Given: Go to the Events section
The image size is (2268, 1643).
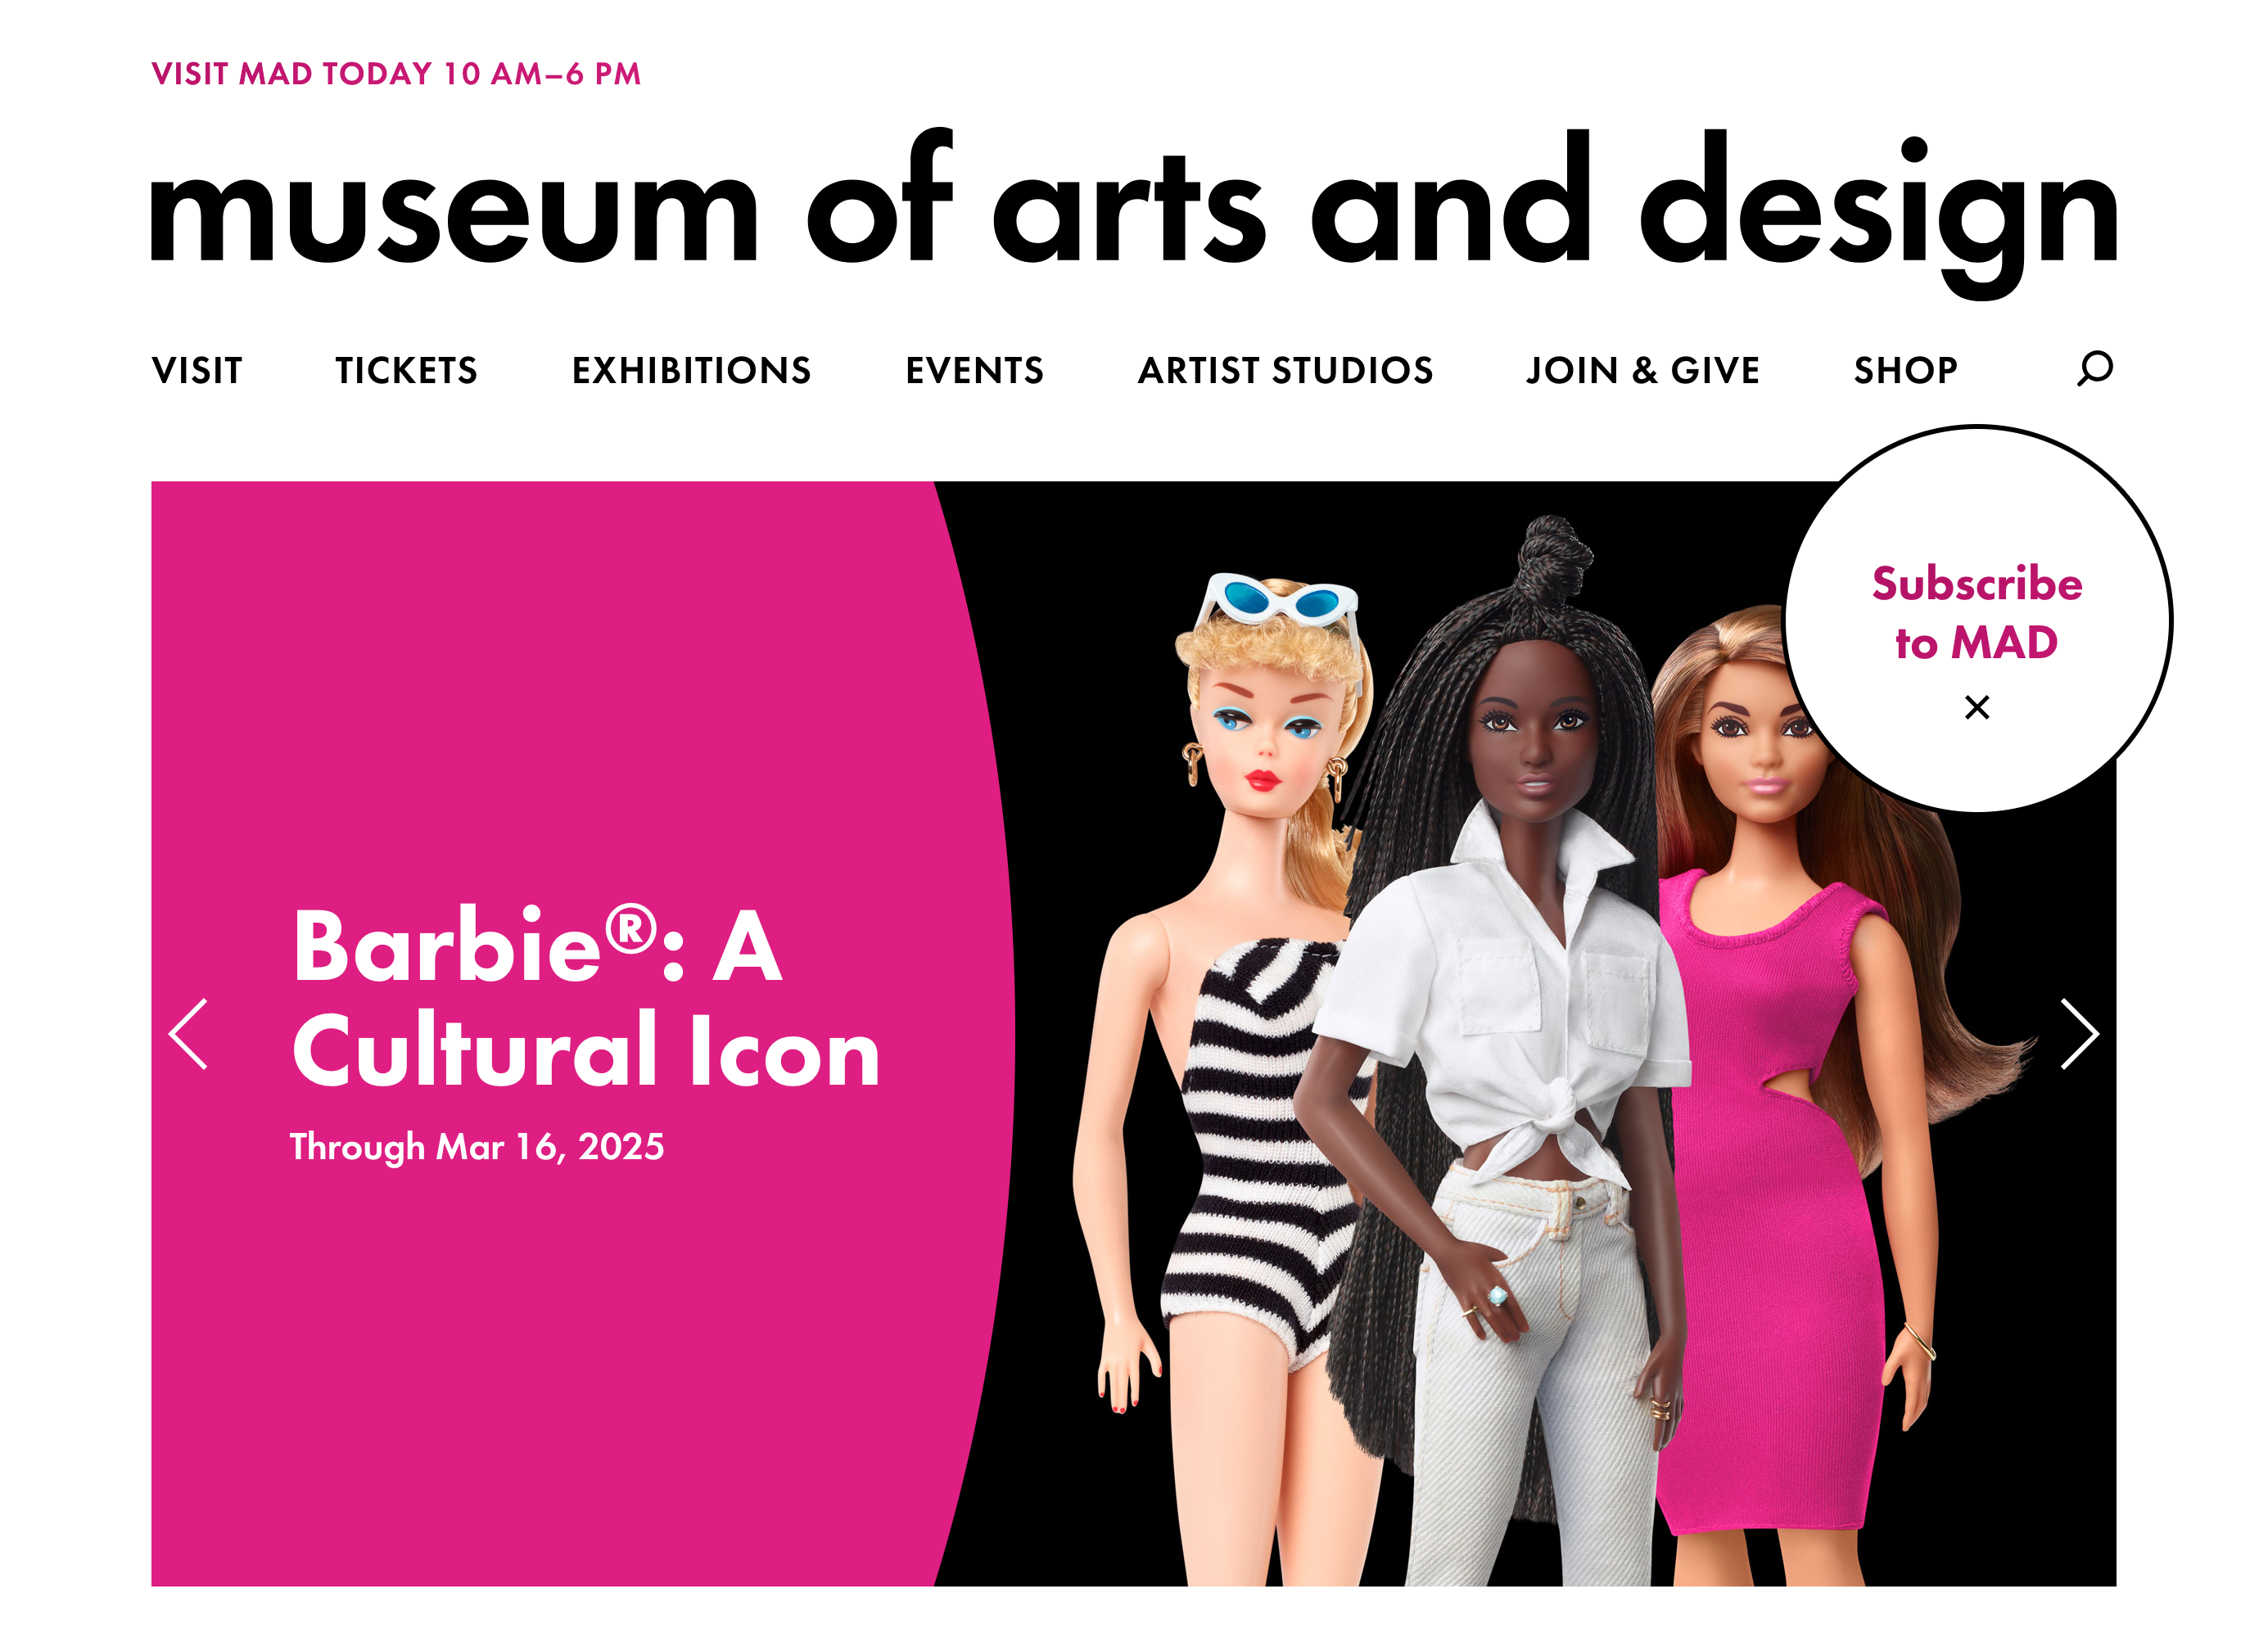Looking at the screenshot, I should coord(974,370).
